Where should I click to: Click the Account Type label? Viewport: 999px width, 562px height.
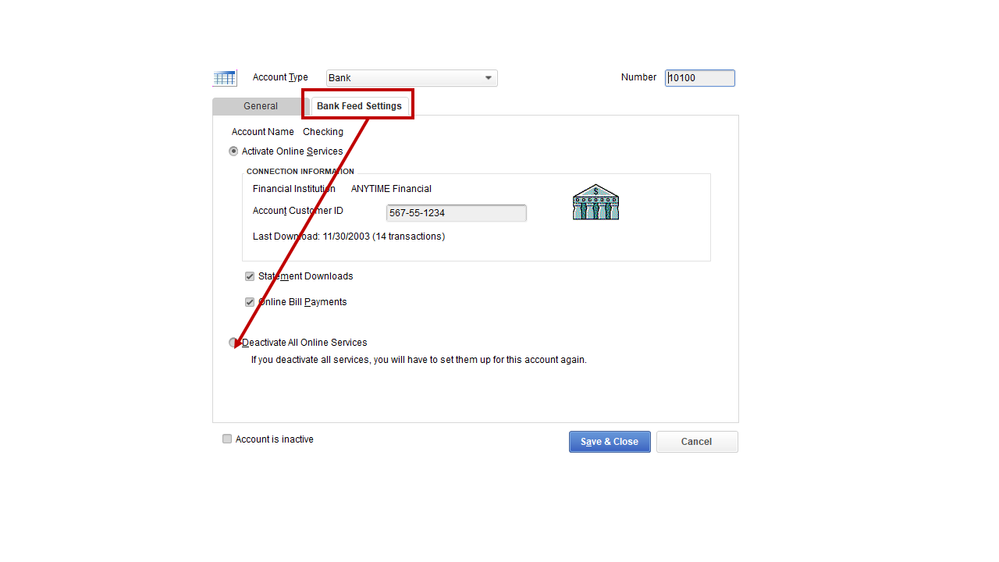point(280,77)
